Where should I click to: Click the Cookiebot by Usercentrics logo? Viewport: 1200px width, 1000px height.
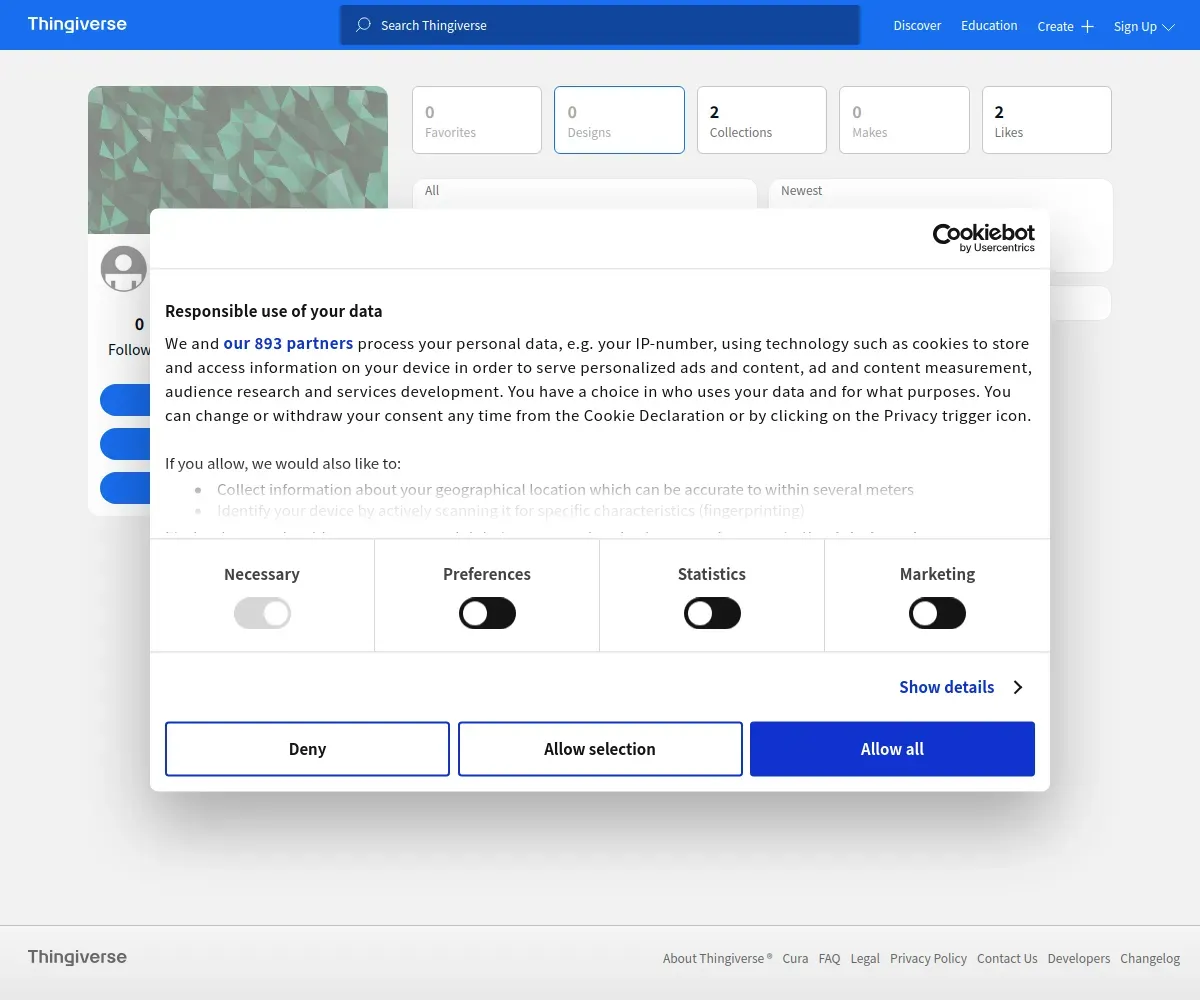(984, 238)
